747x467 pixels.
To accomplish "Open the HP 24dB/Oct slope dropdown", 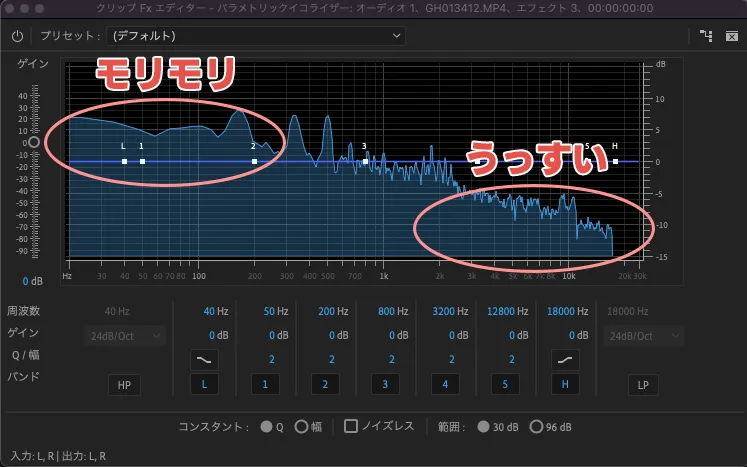I will pyautogui.click(x=125, y=336).
